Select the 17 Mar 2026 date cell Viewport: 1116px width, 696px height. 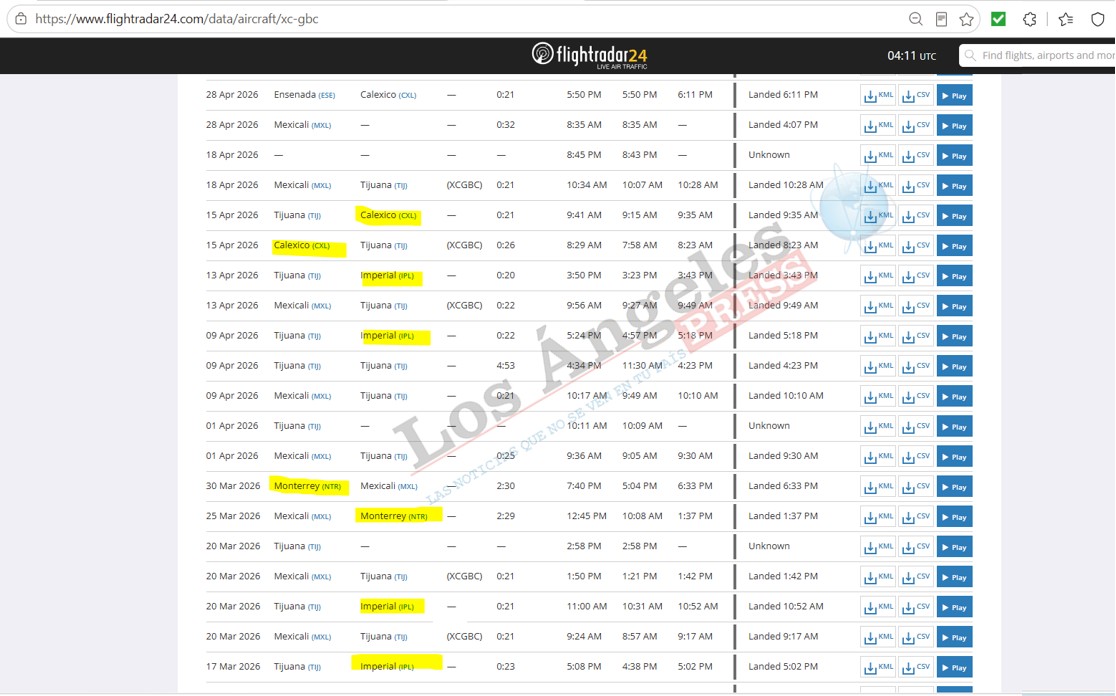(x=233, y=667)
